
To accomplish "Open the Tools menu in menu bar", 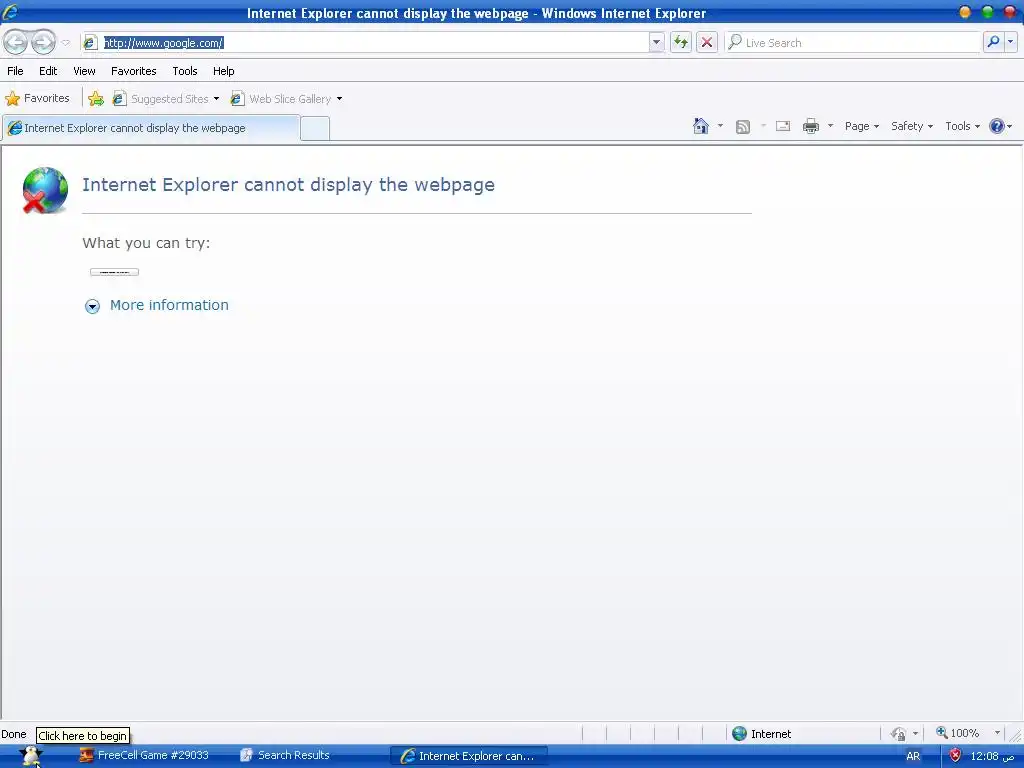I will click(185, 71).
